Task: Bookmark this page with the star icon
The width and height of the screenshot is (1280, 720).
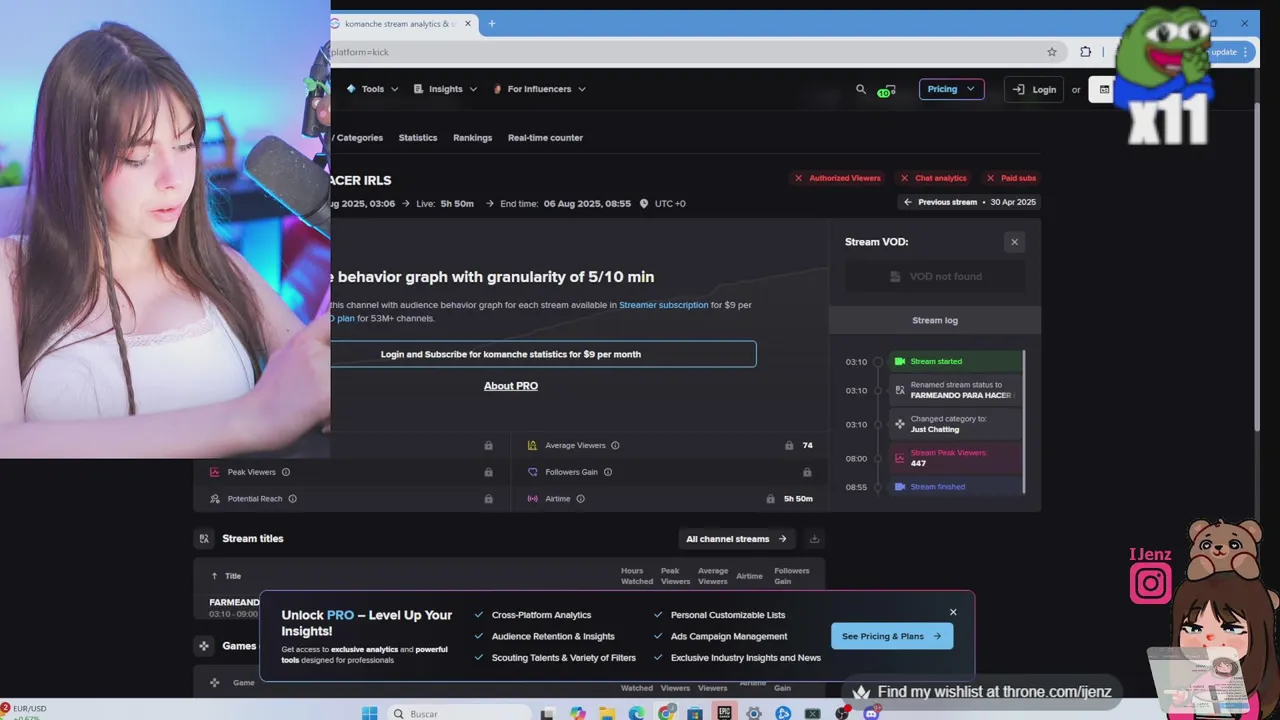Action: pyautogui.click(x=1052, y=52)
